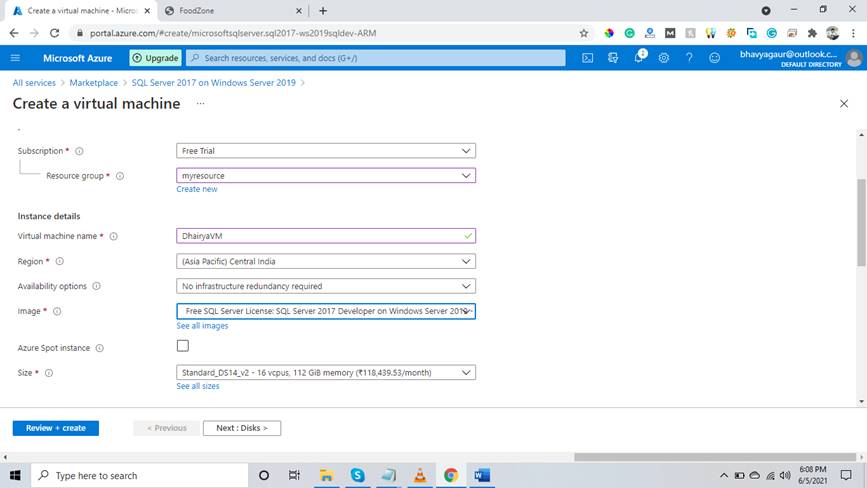Focus the Azure search resources box
The image size is (867, 488).
point(375,58)
